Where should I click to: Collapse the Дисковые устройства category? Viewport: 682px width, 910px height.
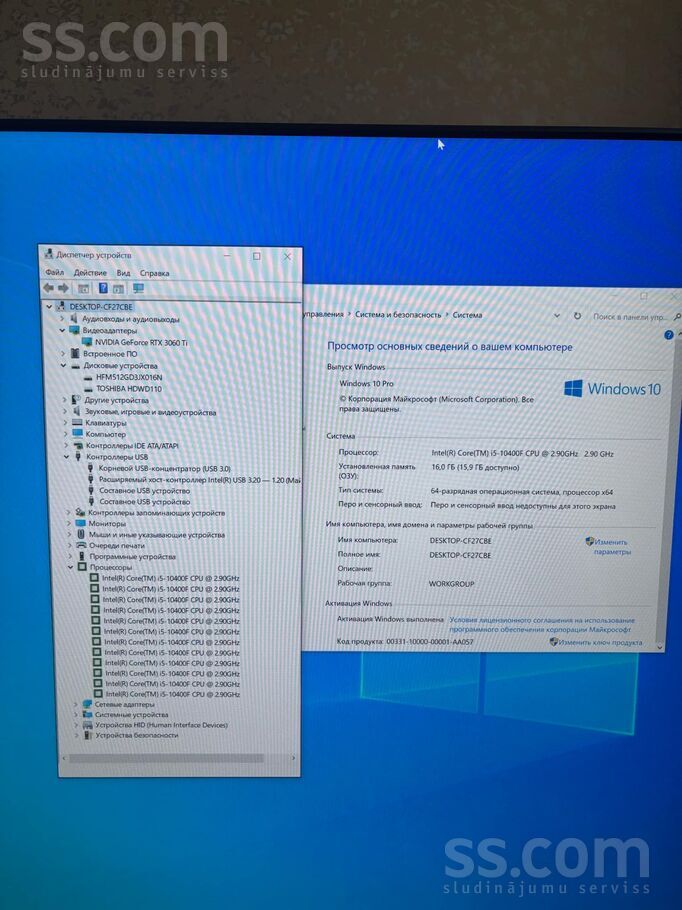[64, 366]
